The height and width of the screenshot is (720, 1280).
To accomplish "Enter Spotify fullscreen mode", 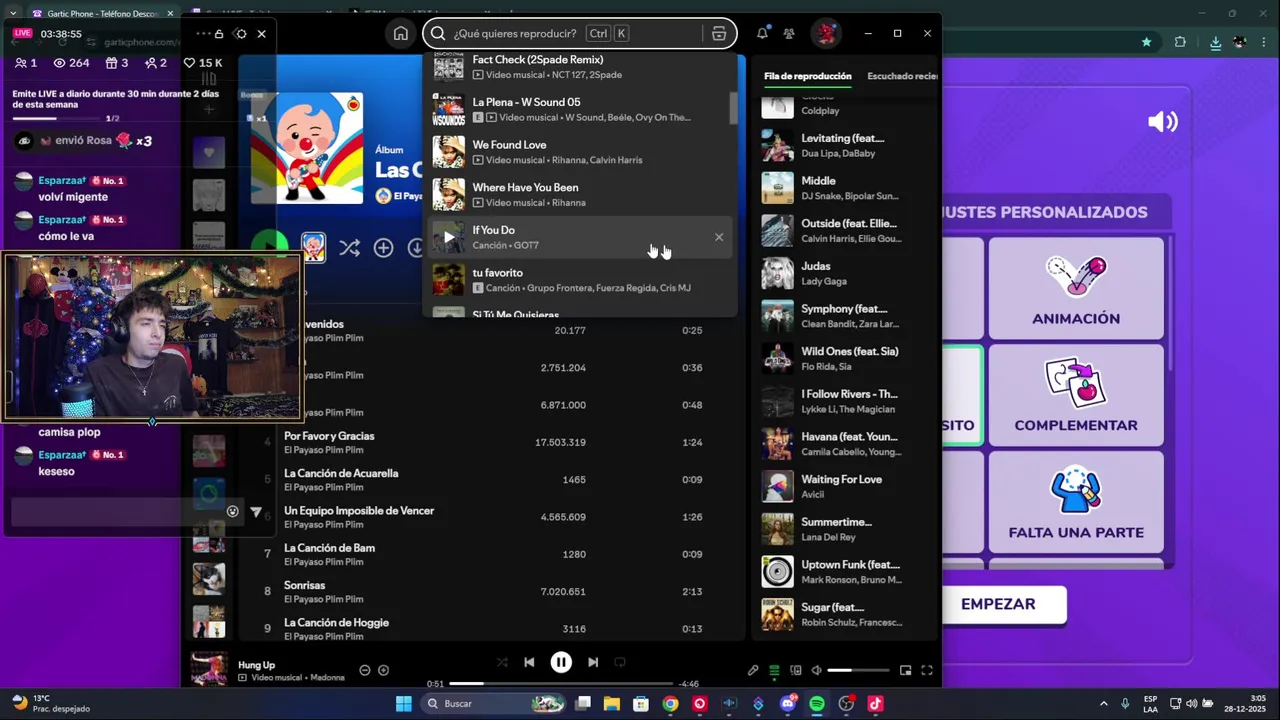I will tap(927, 670).
